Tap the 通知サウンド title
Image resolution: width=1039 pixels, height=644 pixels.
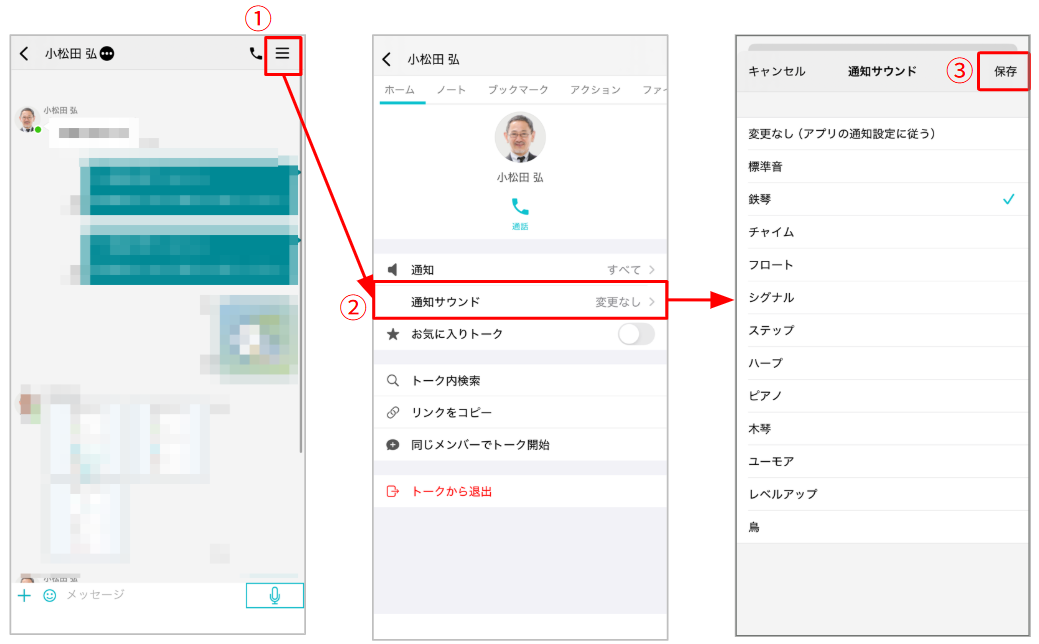[882, 71]
